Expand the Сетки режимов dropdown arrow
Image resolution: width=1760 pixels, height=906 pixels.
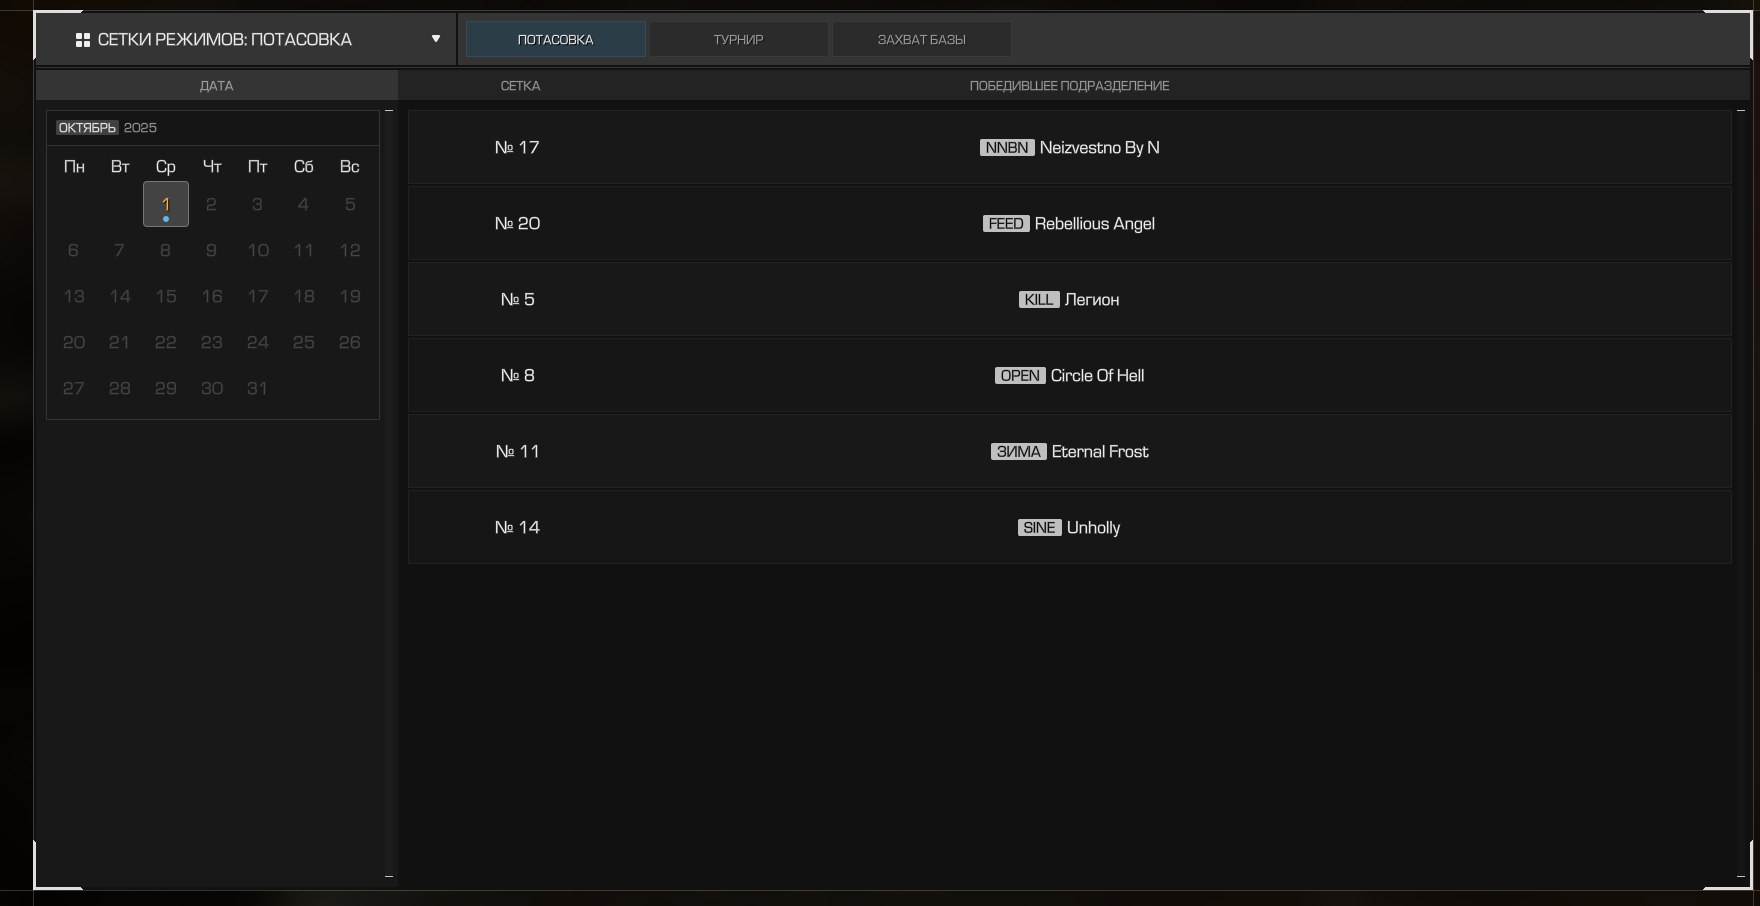coord(436,39)
